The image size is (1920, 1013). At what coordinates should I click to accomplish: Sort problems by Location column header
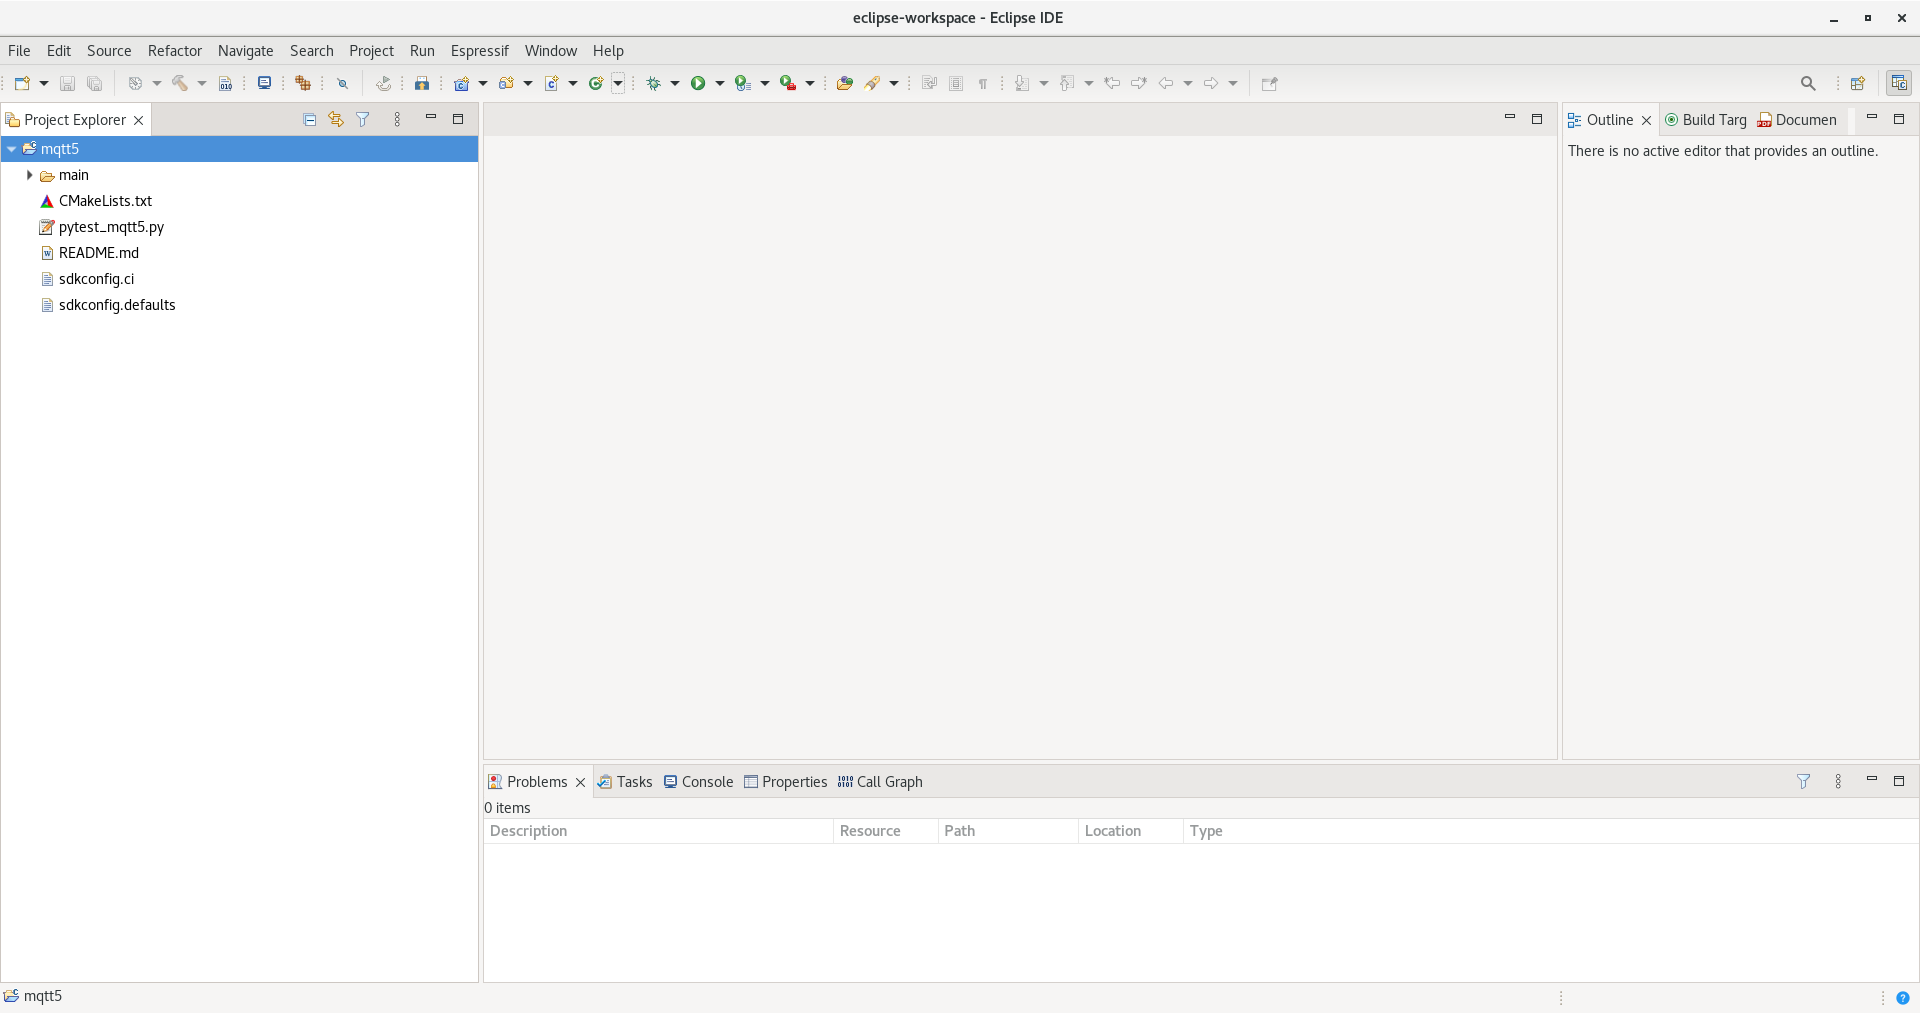(x=1131, y=831)
